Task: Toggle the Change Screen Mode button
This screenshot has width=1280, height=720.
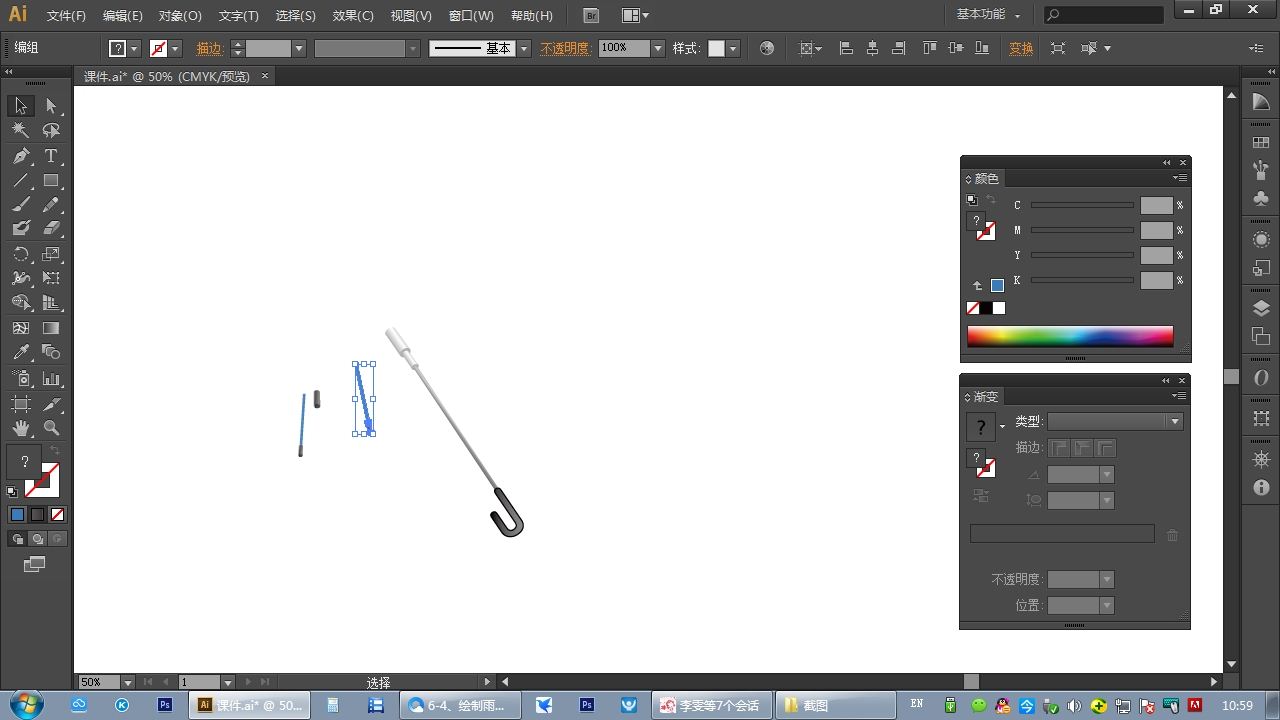Action: click(x=34, y=565)
